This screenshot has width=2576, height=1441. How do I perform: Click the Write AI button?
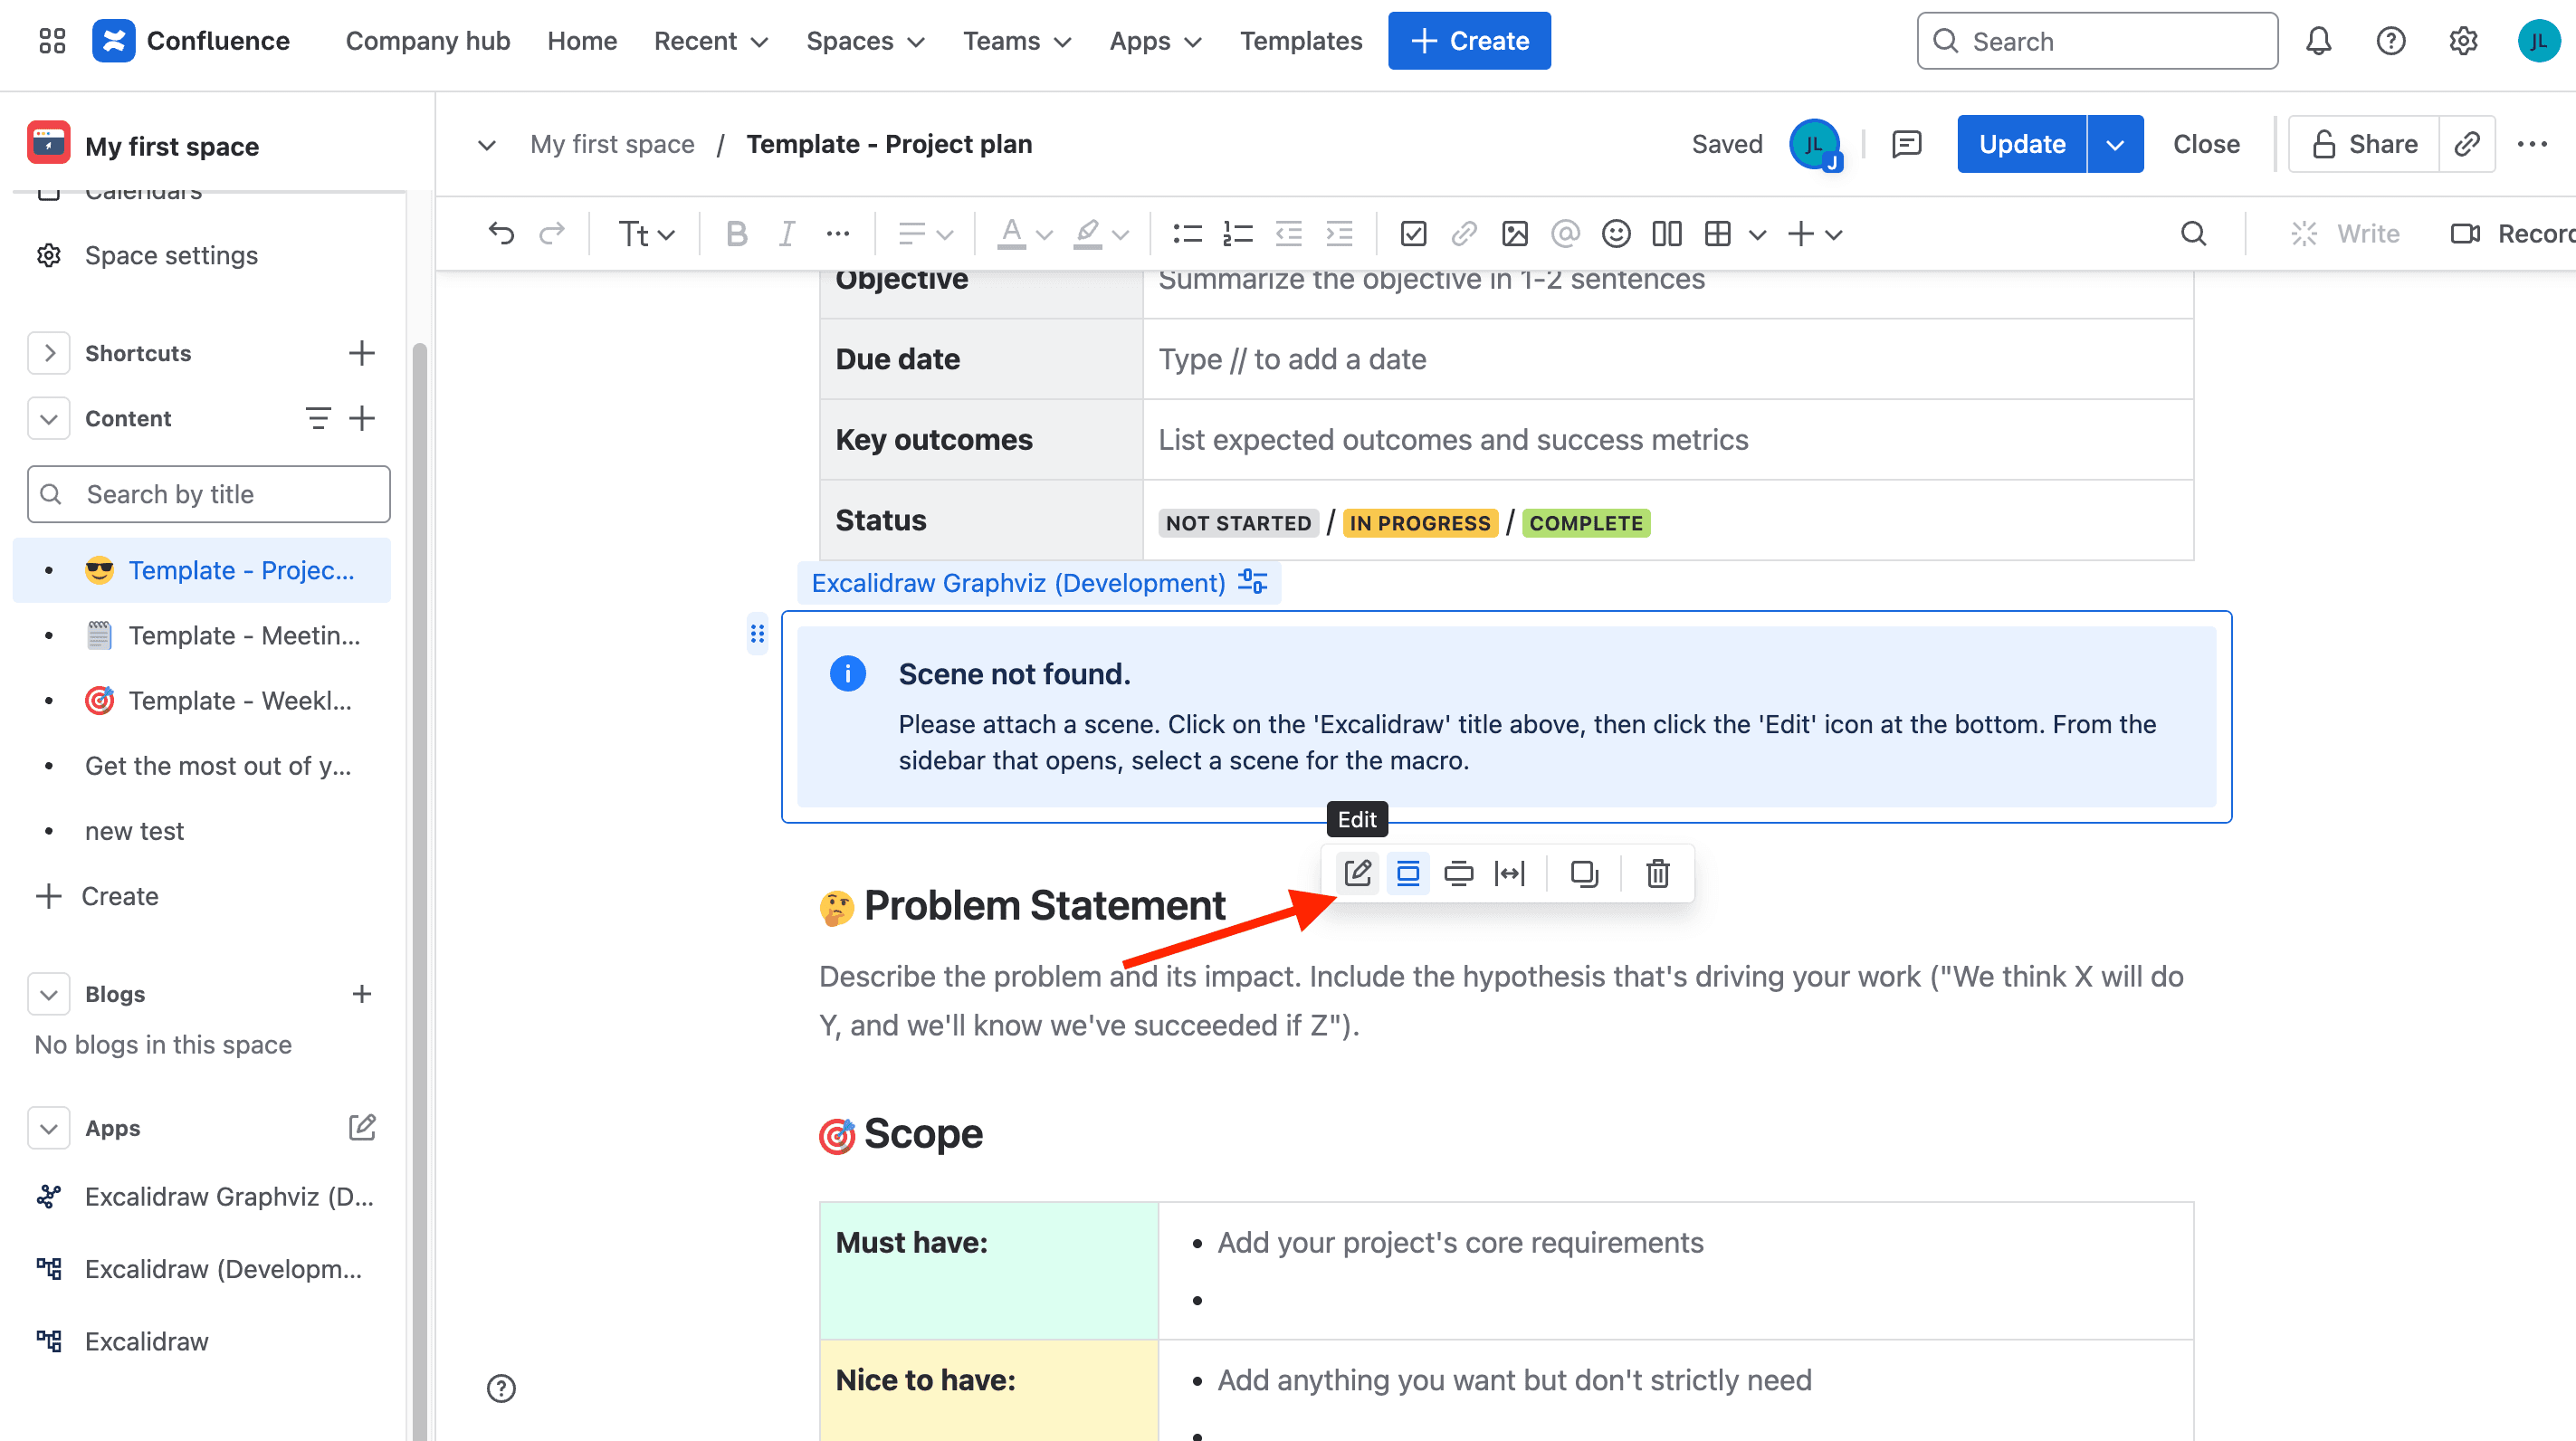click(x=2345, y=234)
